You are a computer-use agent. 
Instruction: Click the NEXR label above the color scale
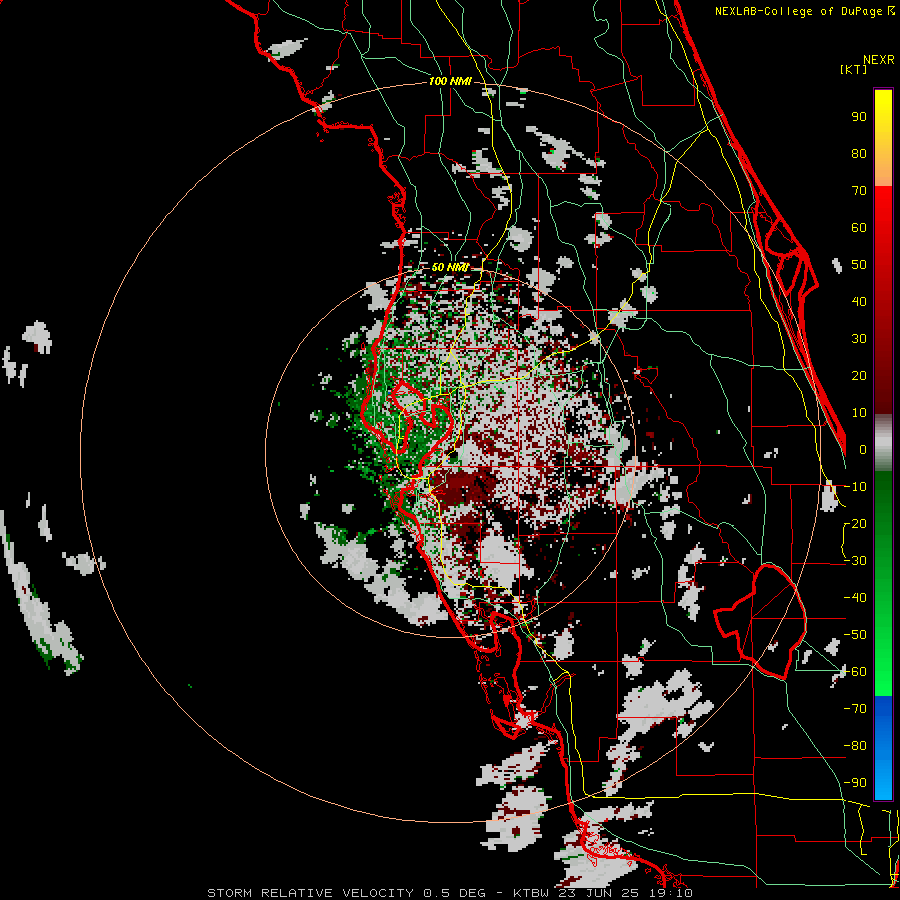[879, 60]
